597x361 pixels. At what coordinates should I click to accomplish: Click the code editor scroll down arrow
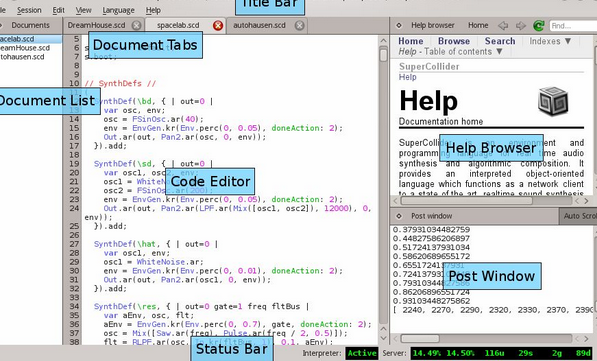[383, 338]
